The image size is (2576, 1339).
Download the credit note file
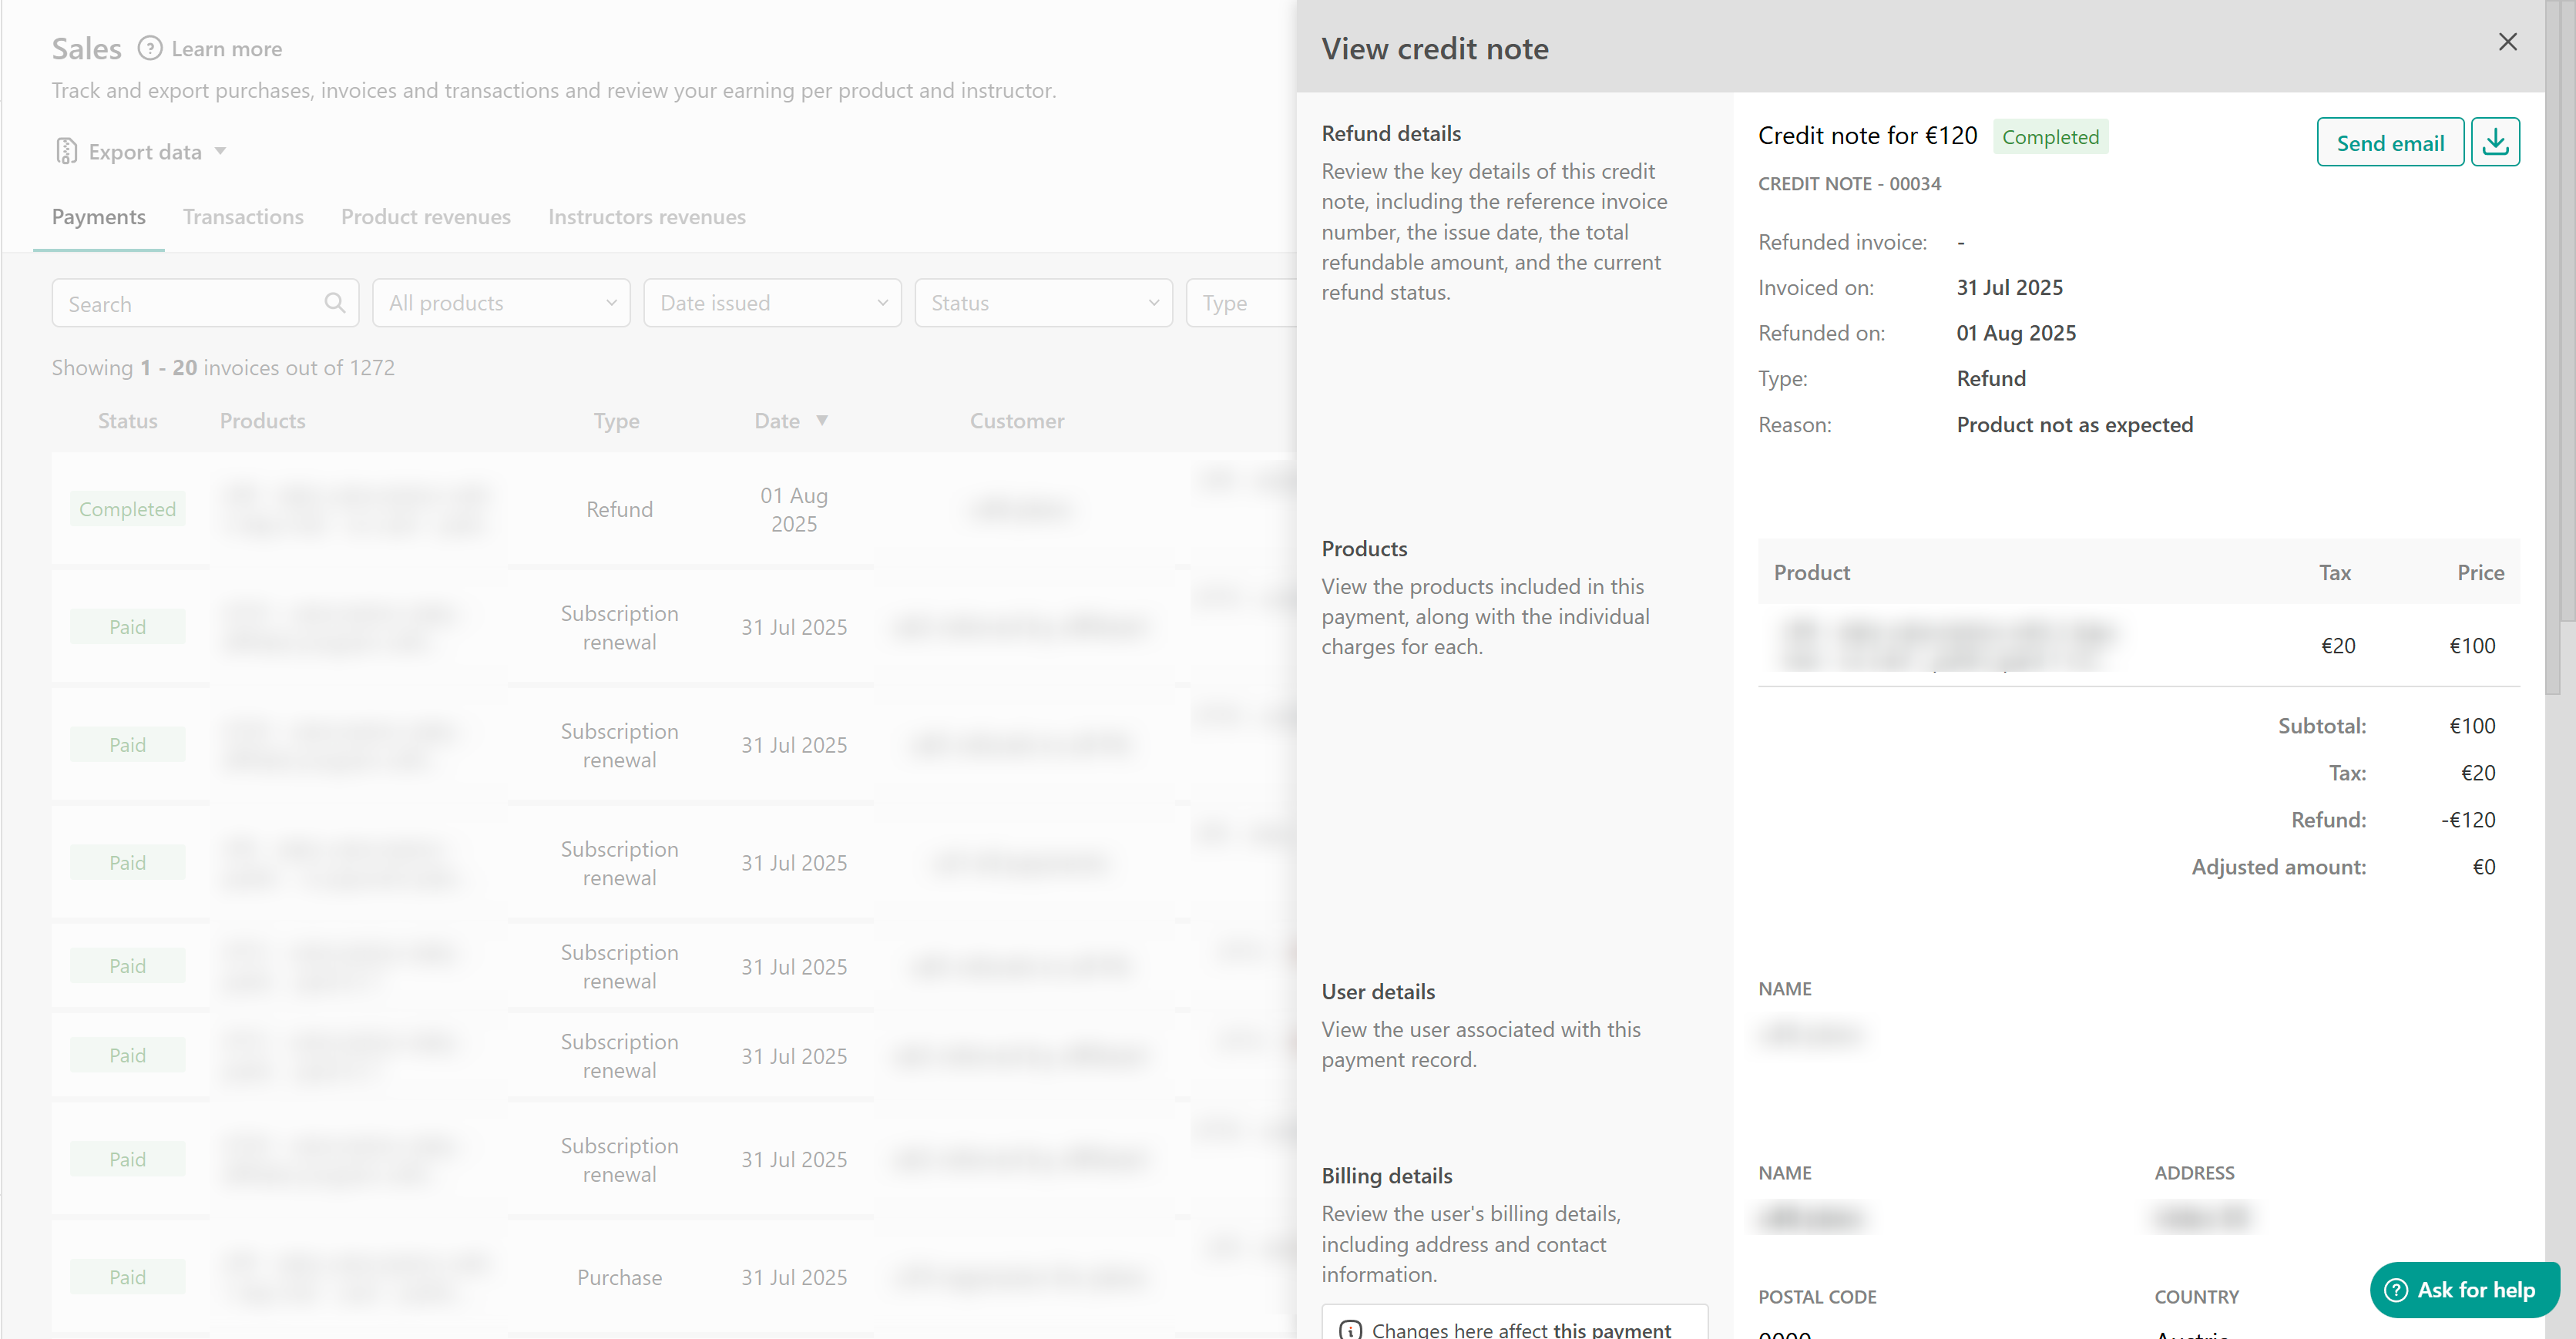click(2494, 142)
